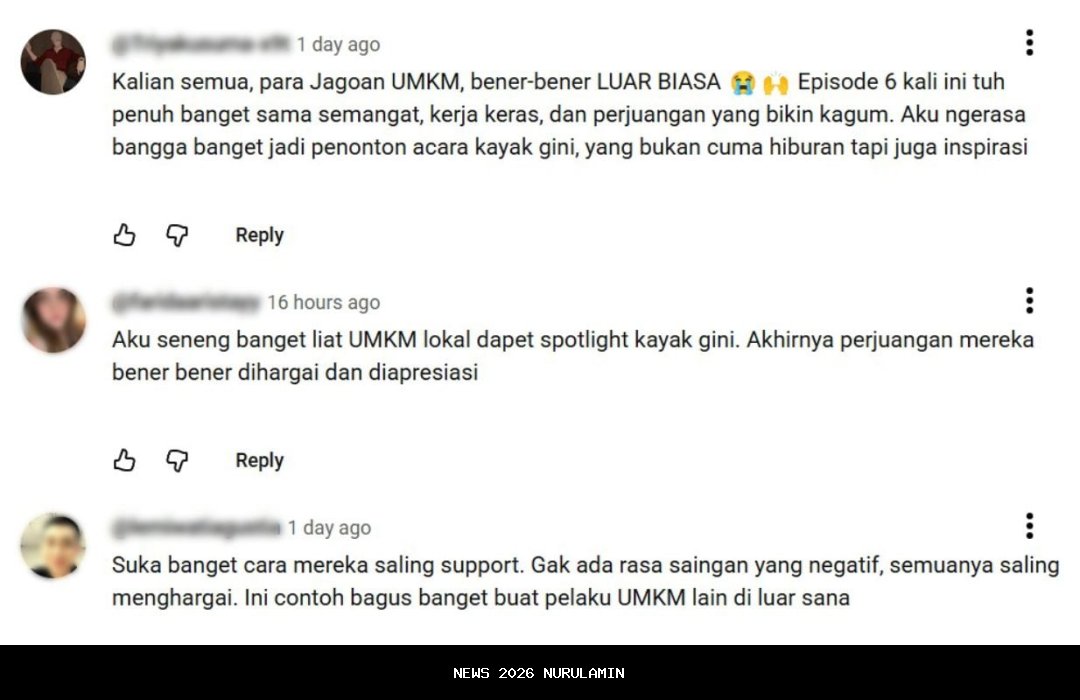The height and width of the screenshot is (700, 1080).
Task: Open the blurred username on the 16 hours ago comment
Action: 186,302
